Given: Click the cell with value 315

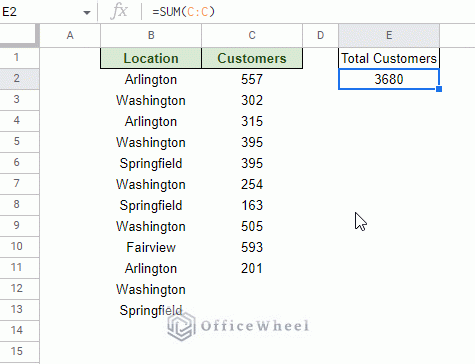Looking at the screenshot, I should click(x=252, y=121).
